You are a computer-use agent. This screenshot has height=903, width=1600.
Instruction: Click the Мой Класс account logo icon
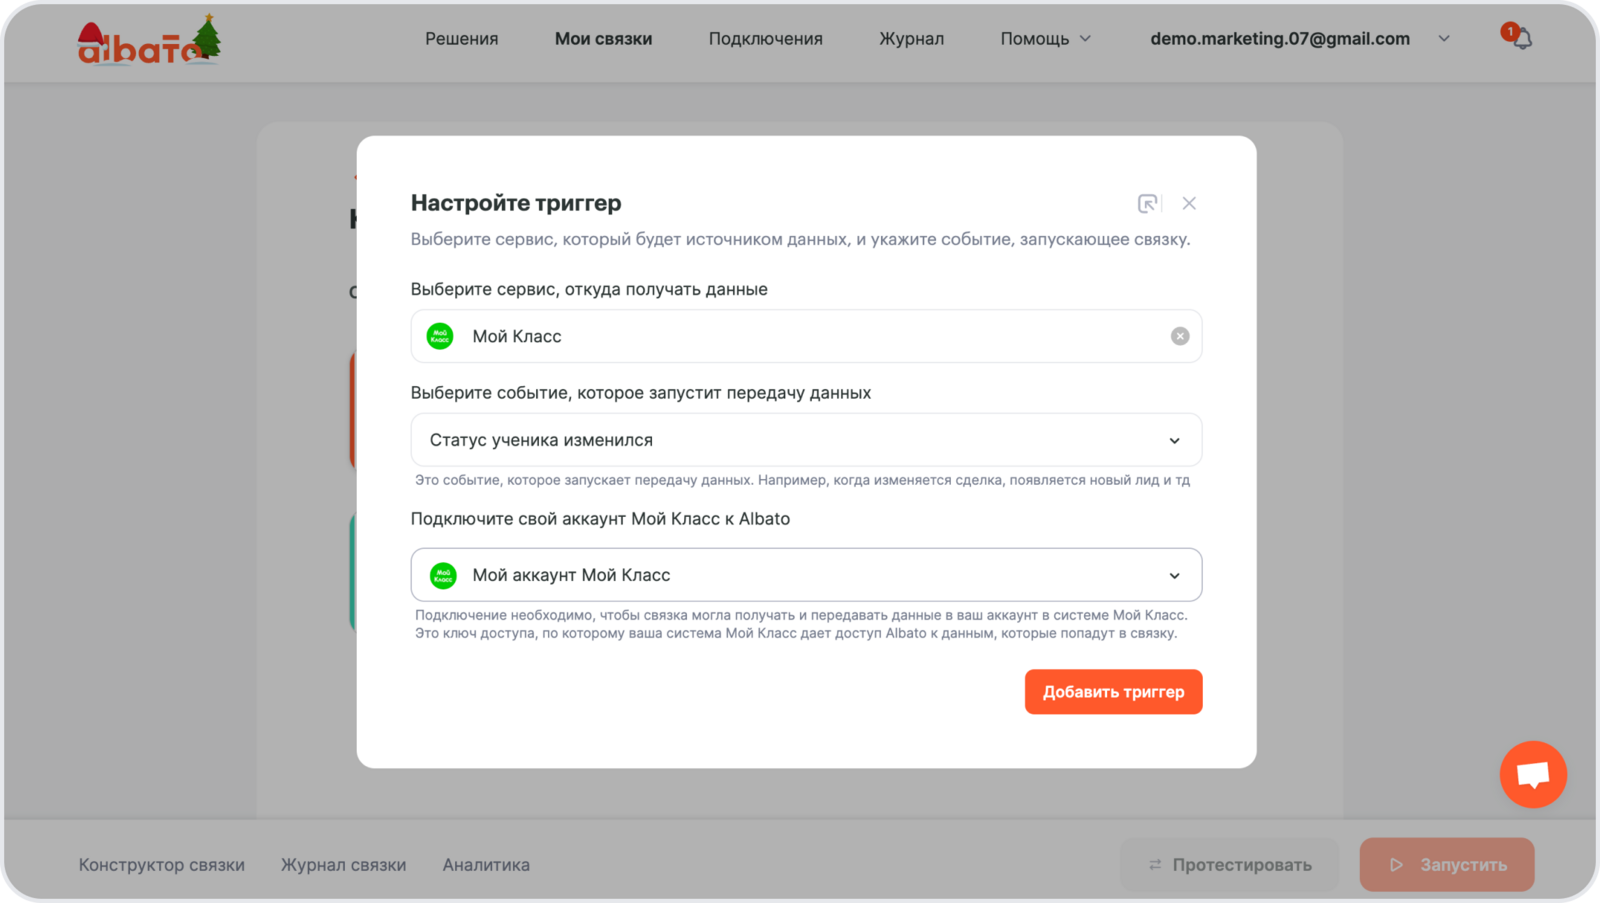click(x=443, y=575)
